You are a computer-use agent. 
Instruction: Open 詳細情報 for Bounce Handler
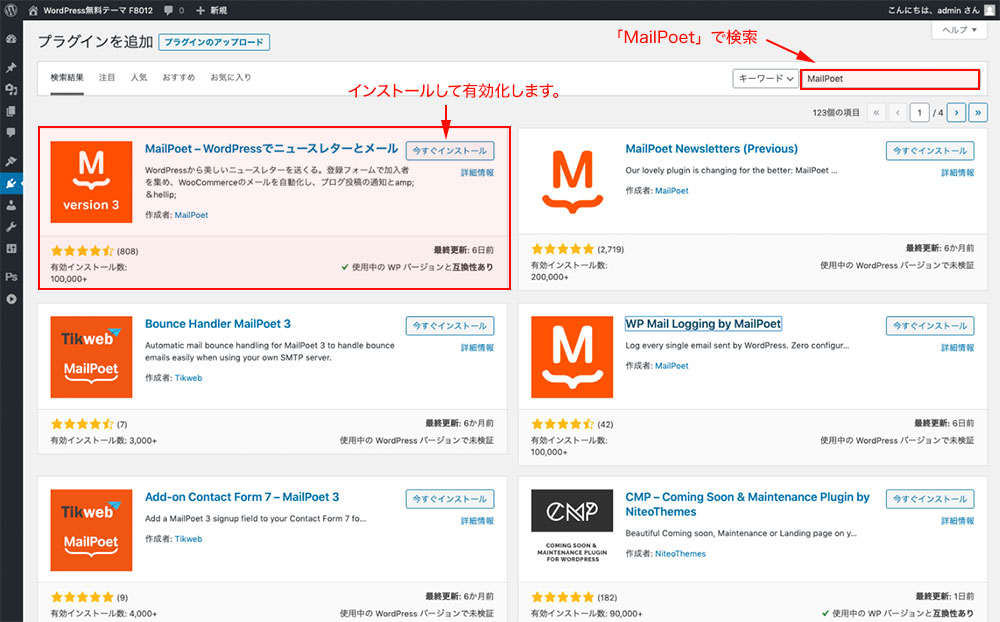point(478,348)
